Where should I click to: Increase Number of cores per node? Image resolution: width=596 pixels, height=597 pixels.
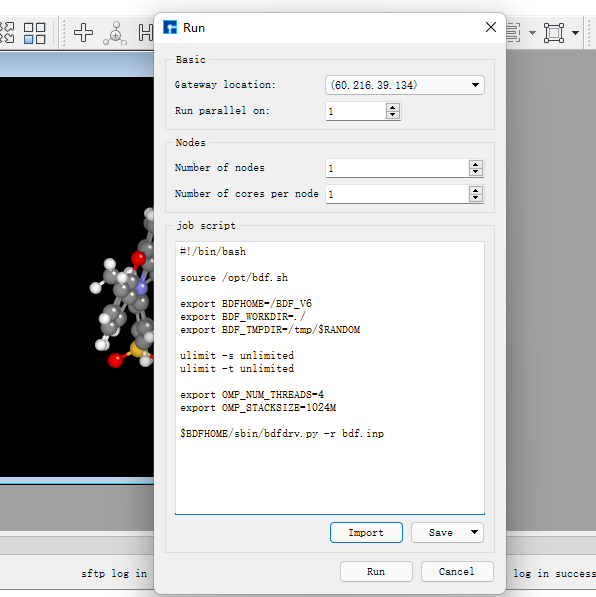pos(476,190)
